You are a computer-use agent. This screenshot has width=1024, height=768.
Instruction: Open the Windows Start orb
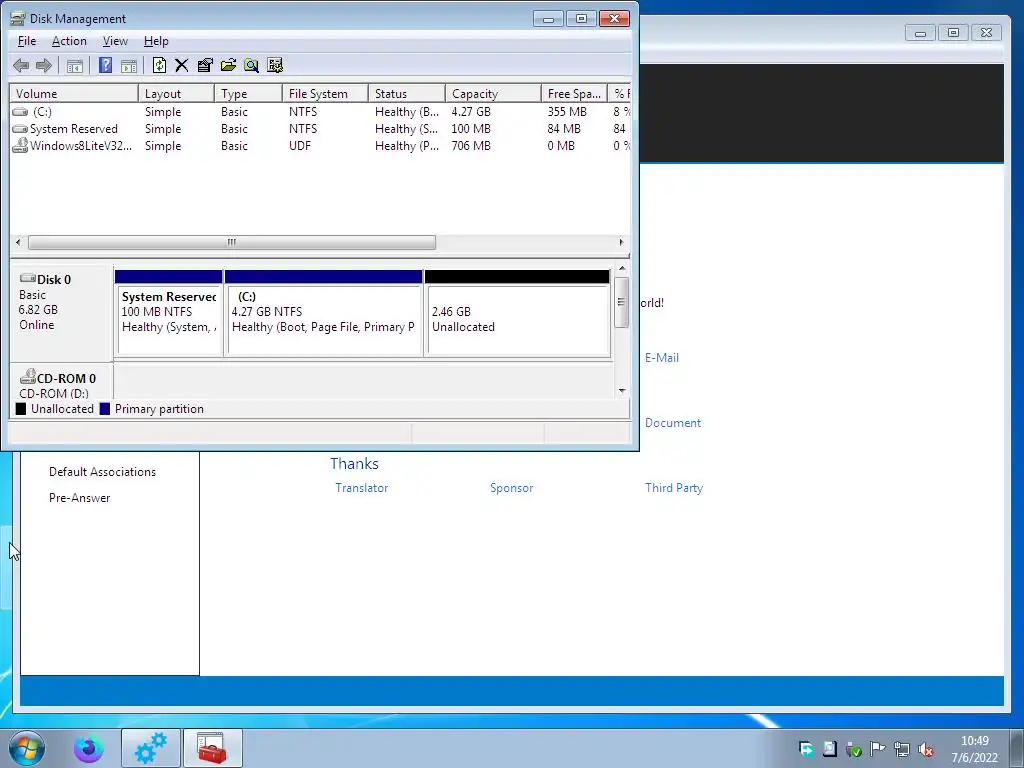pos(27,748)
